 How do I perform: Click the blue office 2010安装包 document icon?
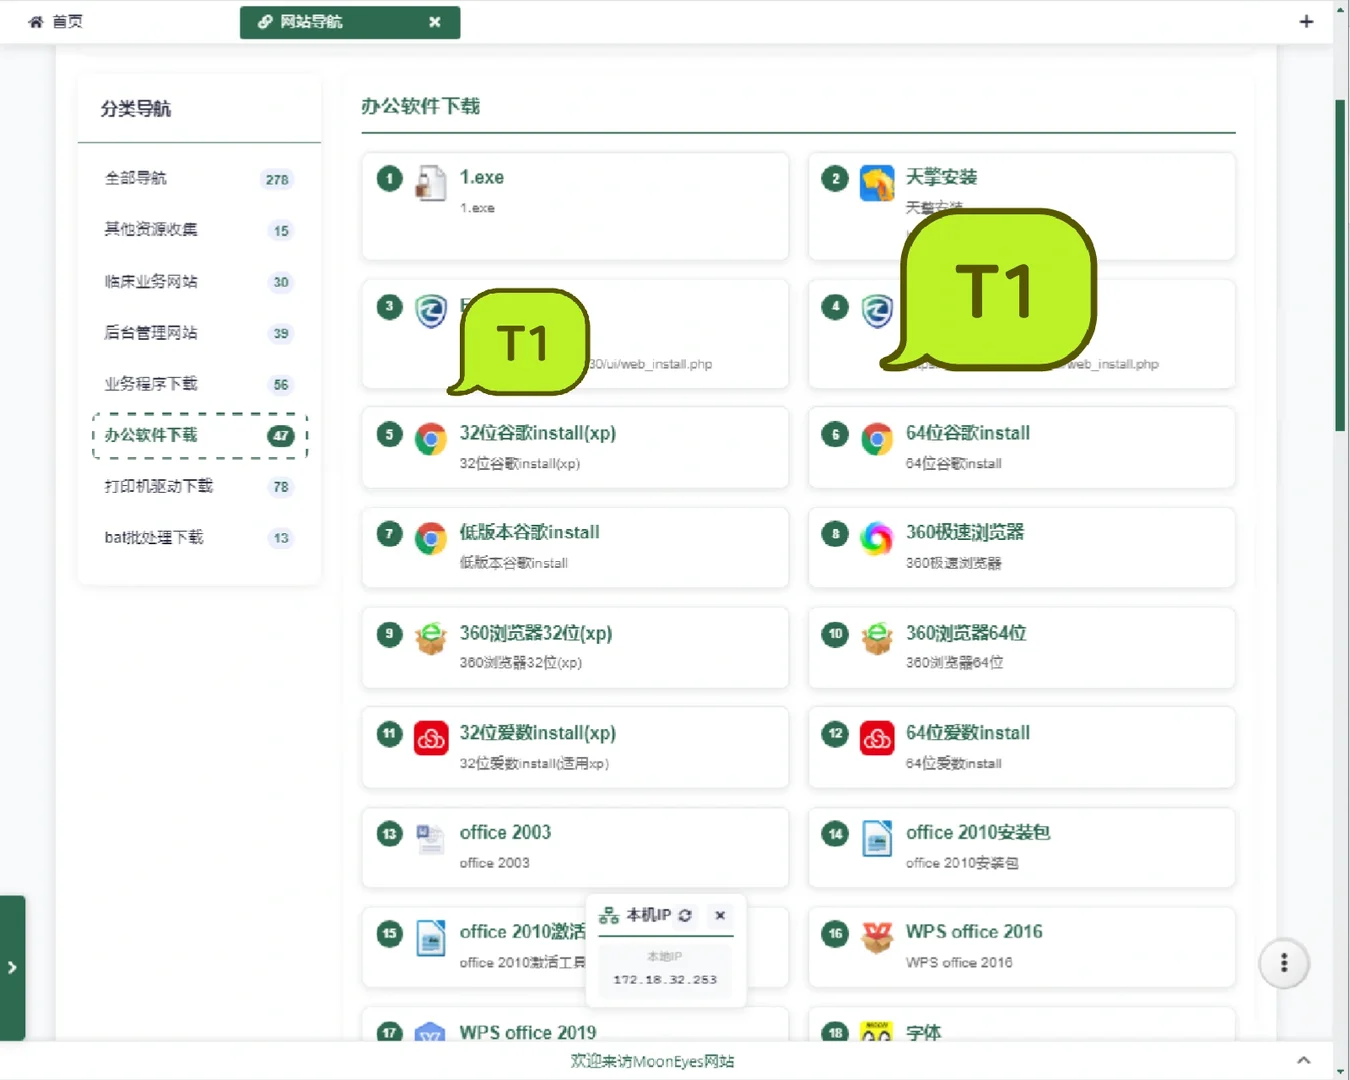pyautogui.click(x=877, y=840)
